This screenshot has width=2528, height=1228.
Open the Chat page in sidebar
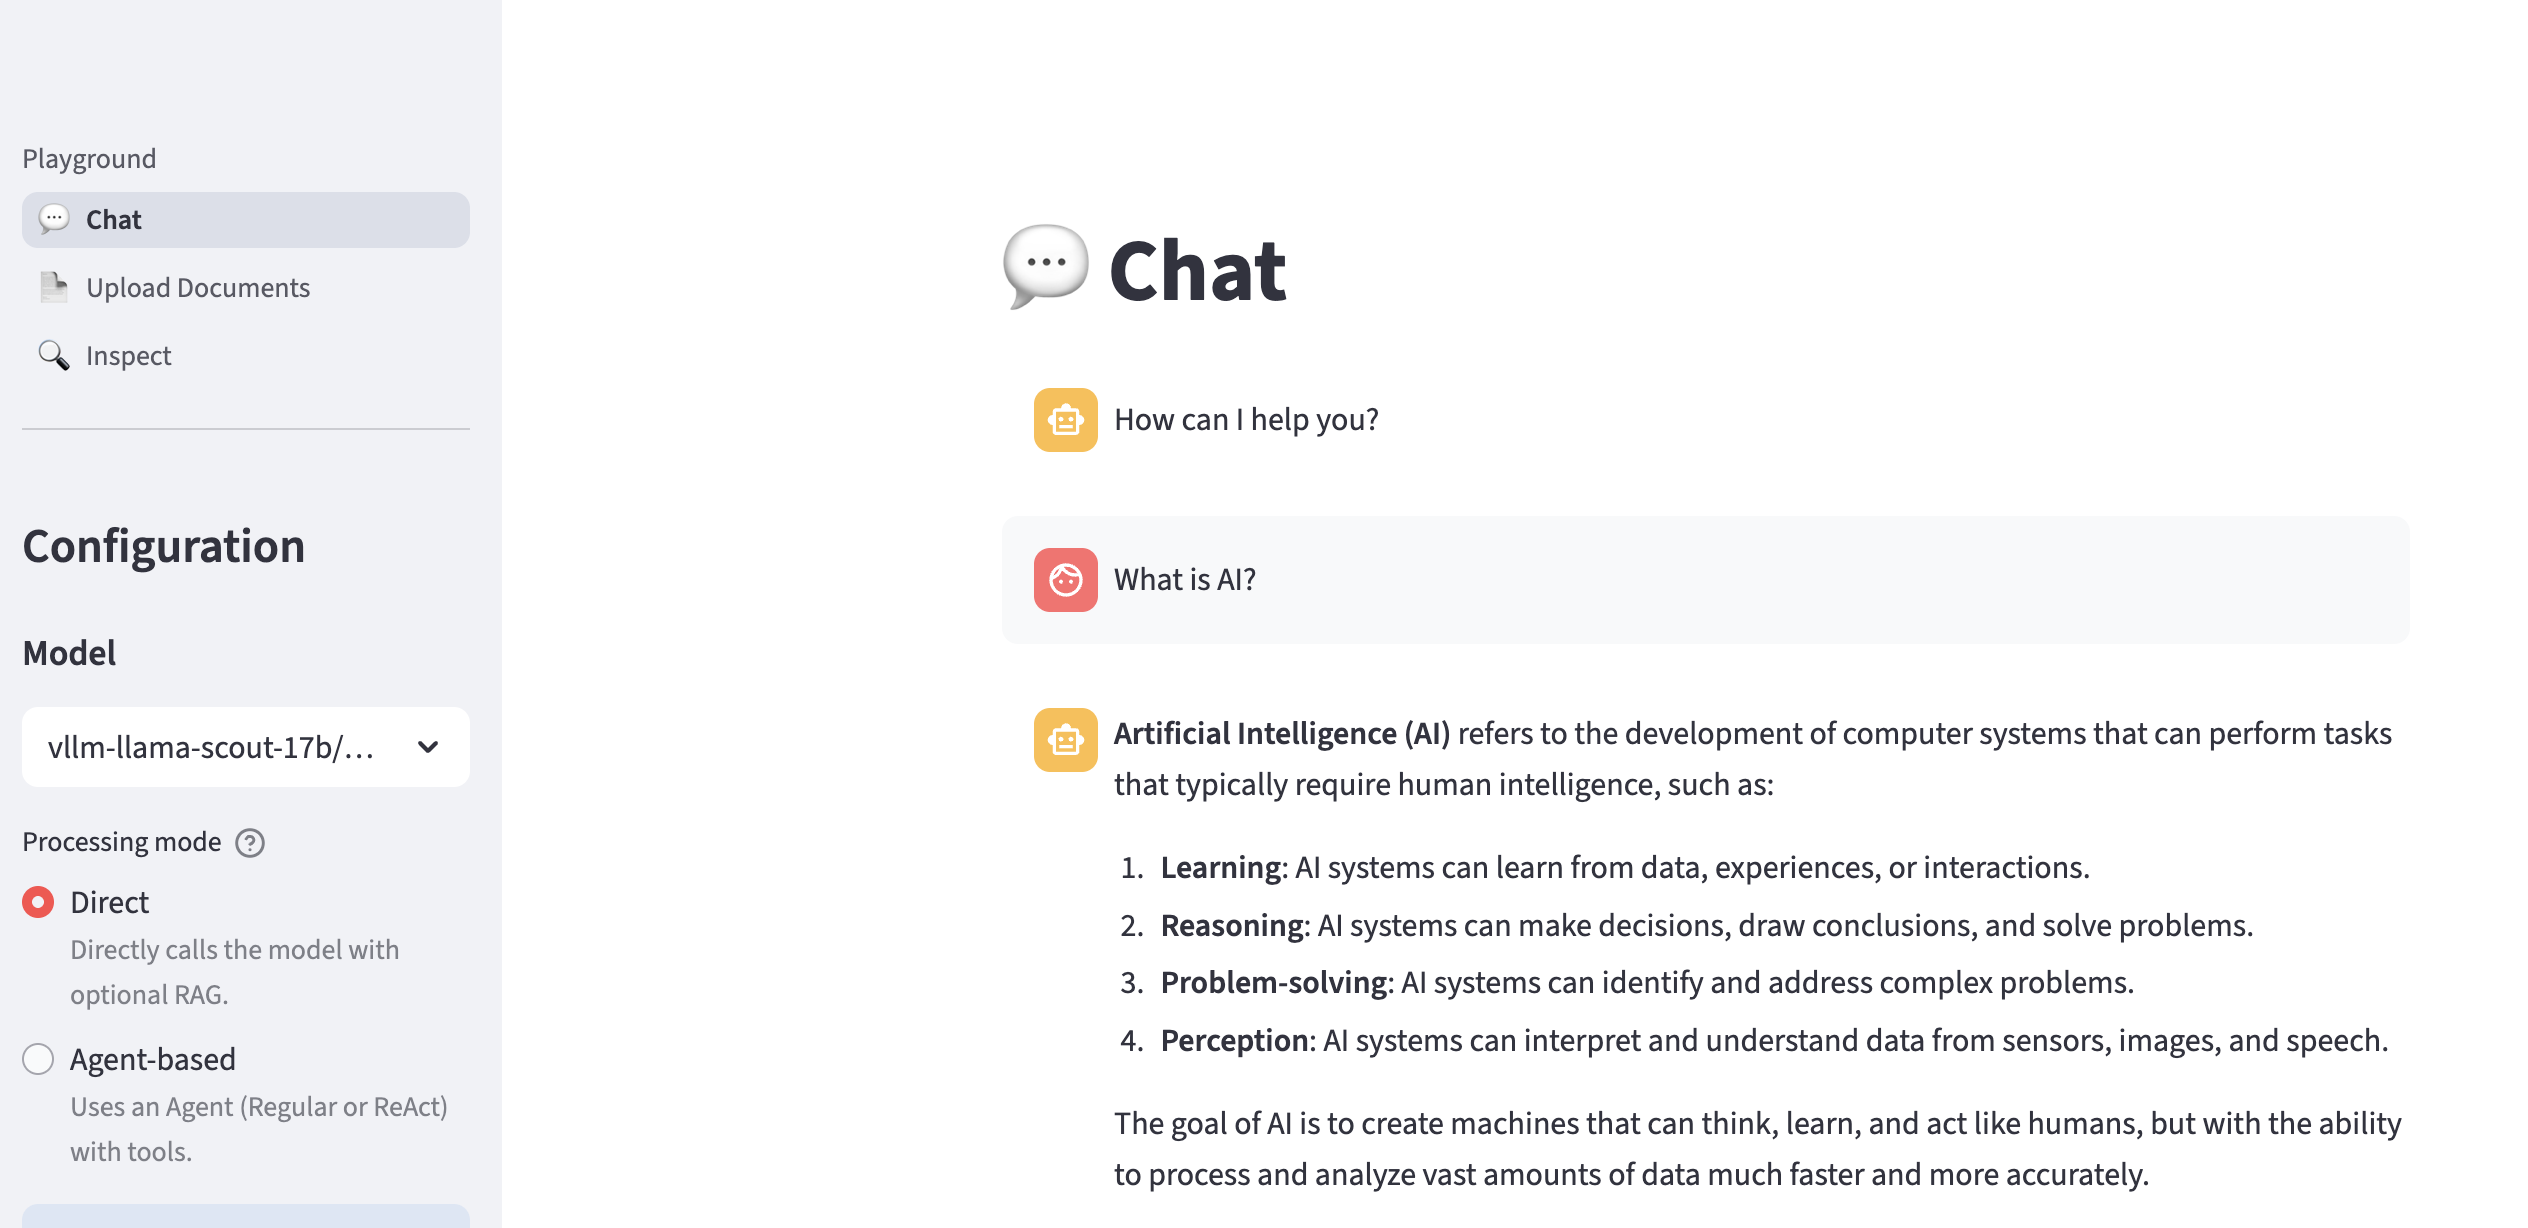pos(114,220)
